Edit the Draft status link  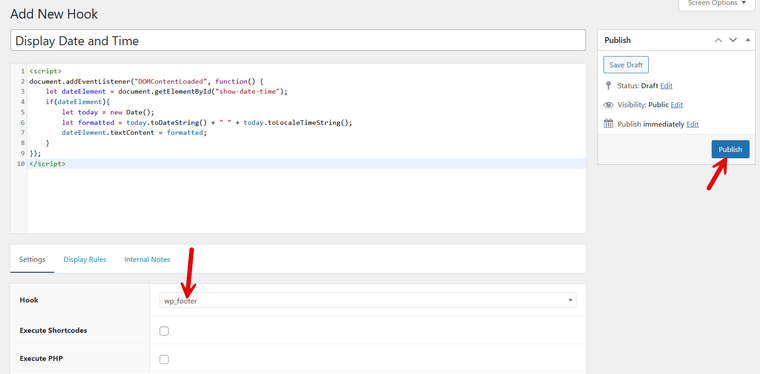(666, 86)
